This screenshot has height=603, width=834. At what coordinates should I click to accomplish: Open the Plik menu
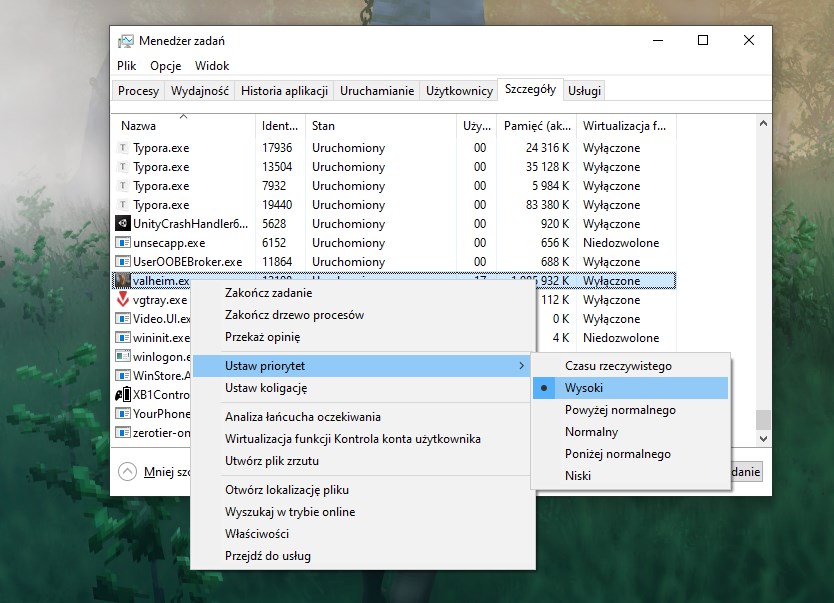click(127, 66)
